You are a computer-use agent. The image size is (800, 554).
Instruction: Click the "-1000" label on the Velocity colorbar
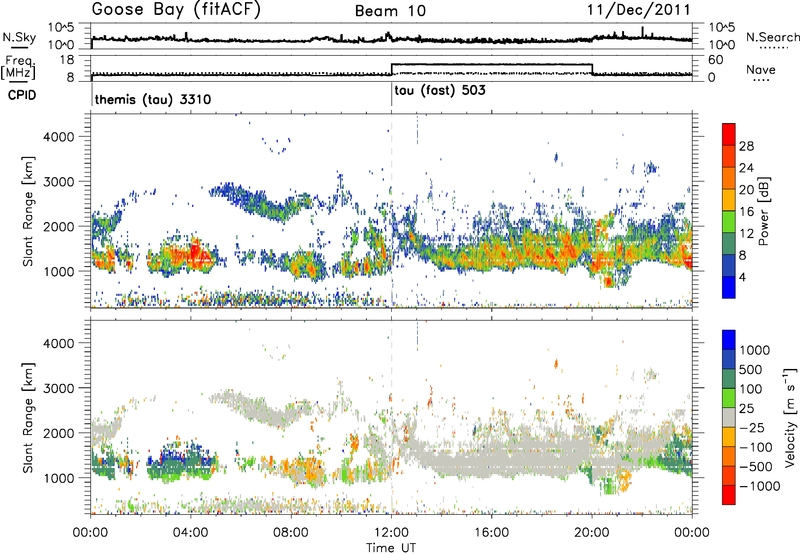point(759,486)
